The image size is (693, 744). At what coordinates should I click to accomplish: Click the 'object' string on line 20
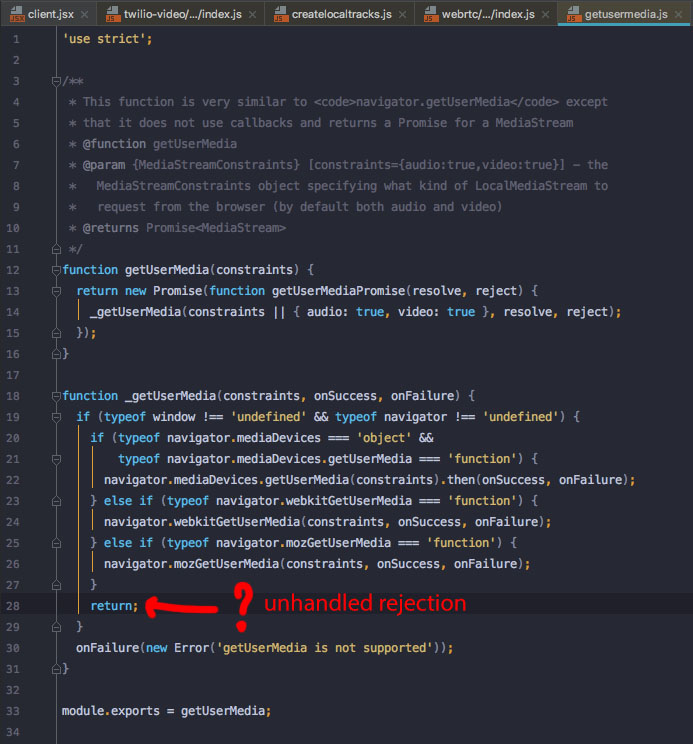384,437
